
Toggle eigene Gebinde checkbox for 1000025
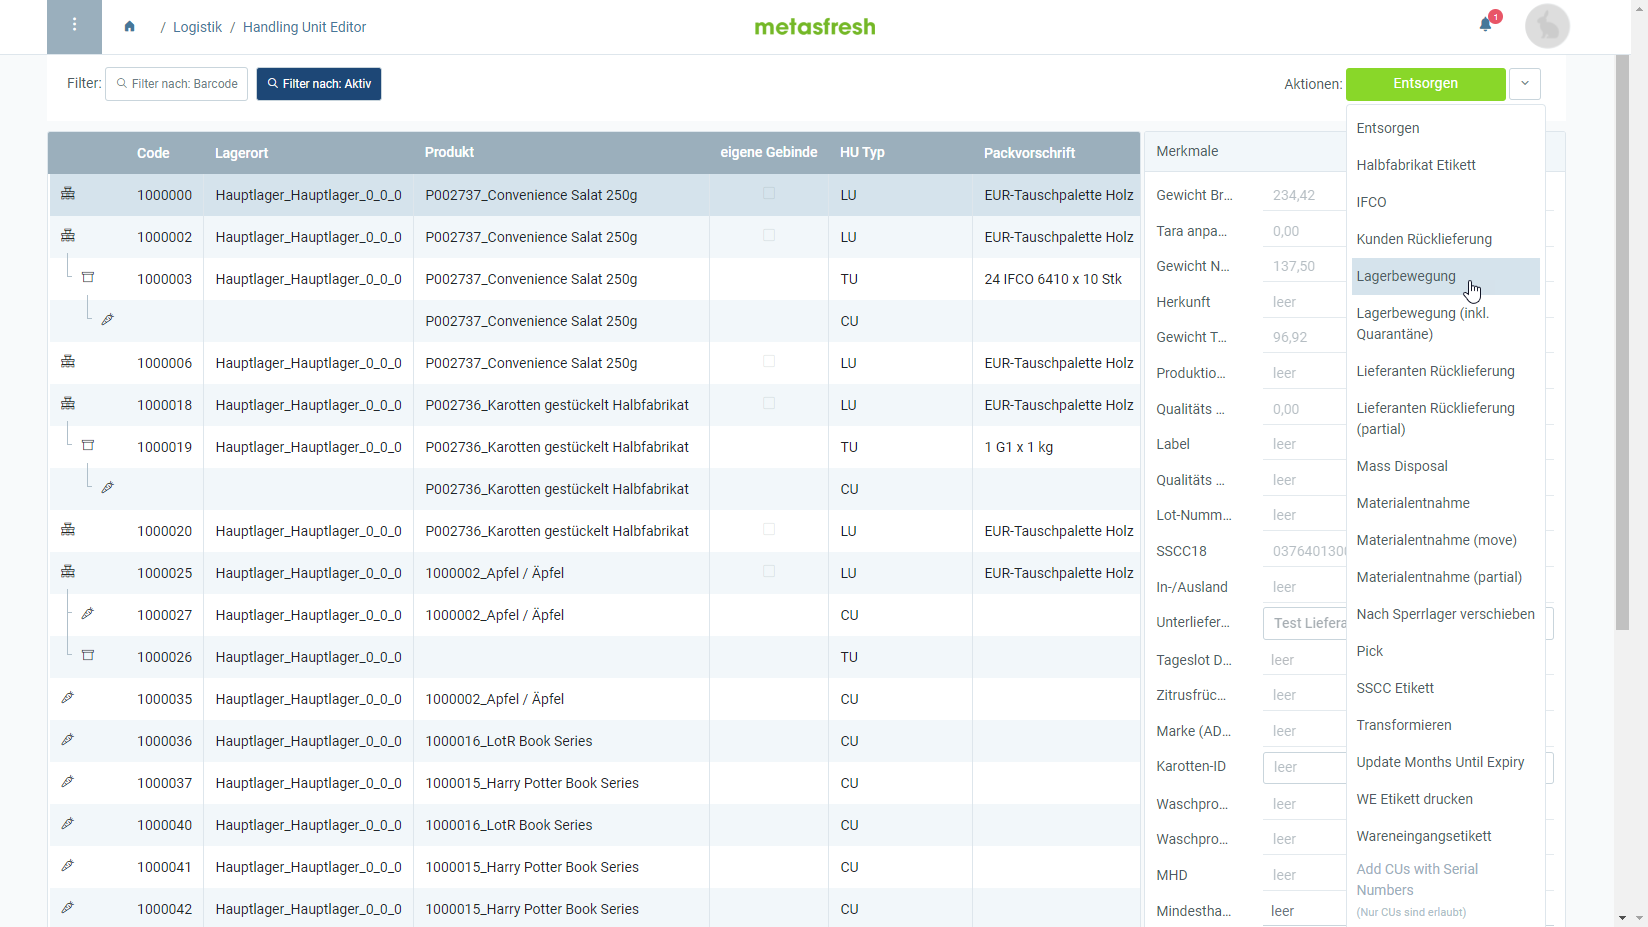768,572
